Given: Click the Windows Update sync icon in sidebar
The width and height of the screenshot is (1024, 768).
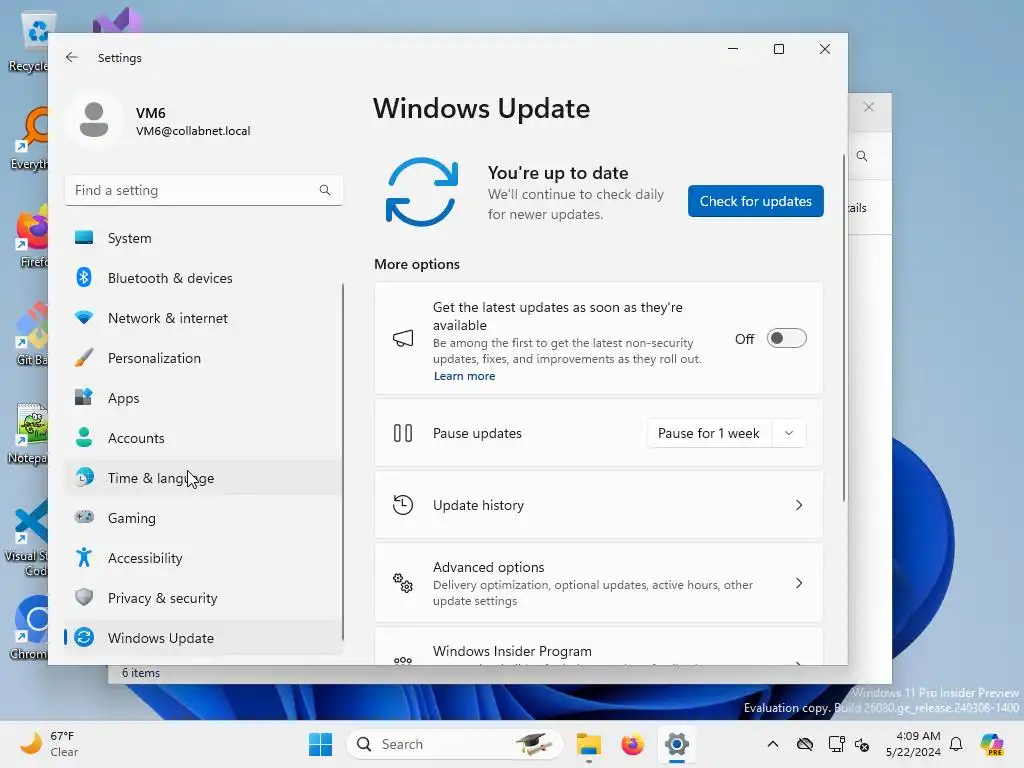Looking at the screenshot, I should (84, 637).
